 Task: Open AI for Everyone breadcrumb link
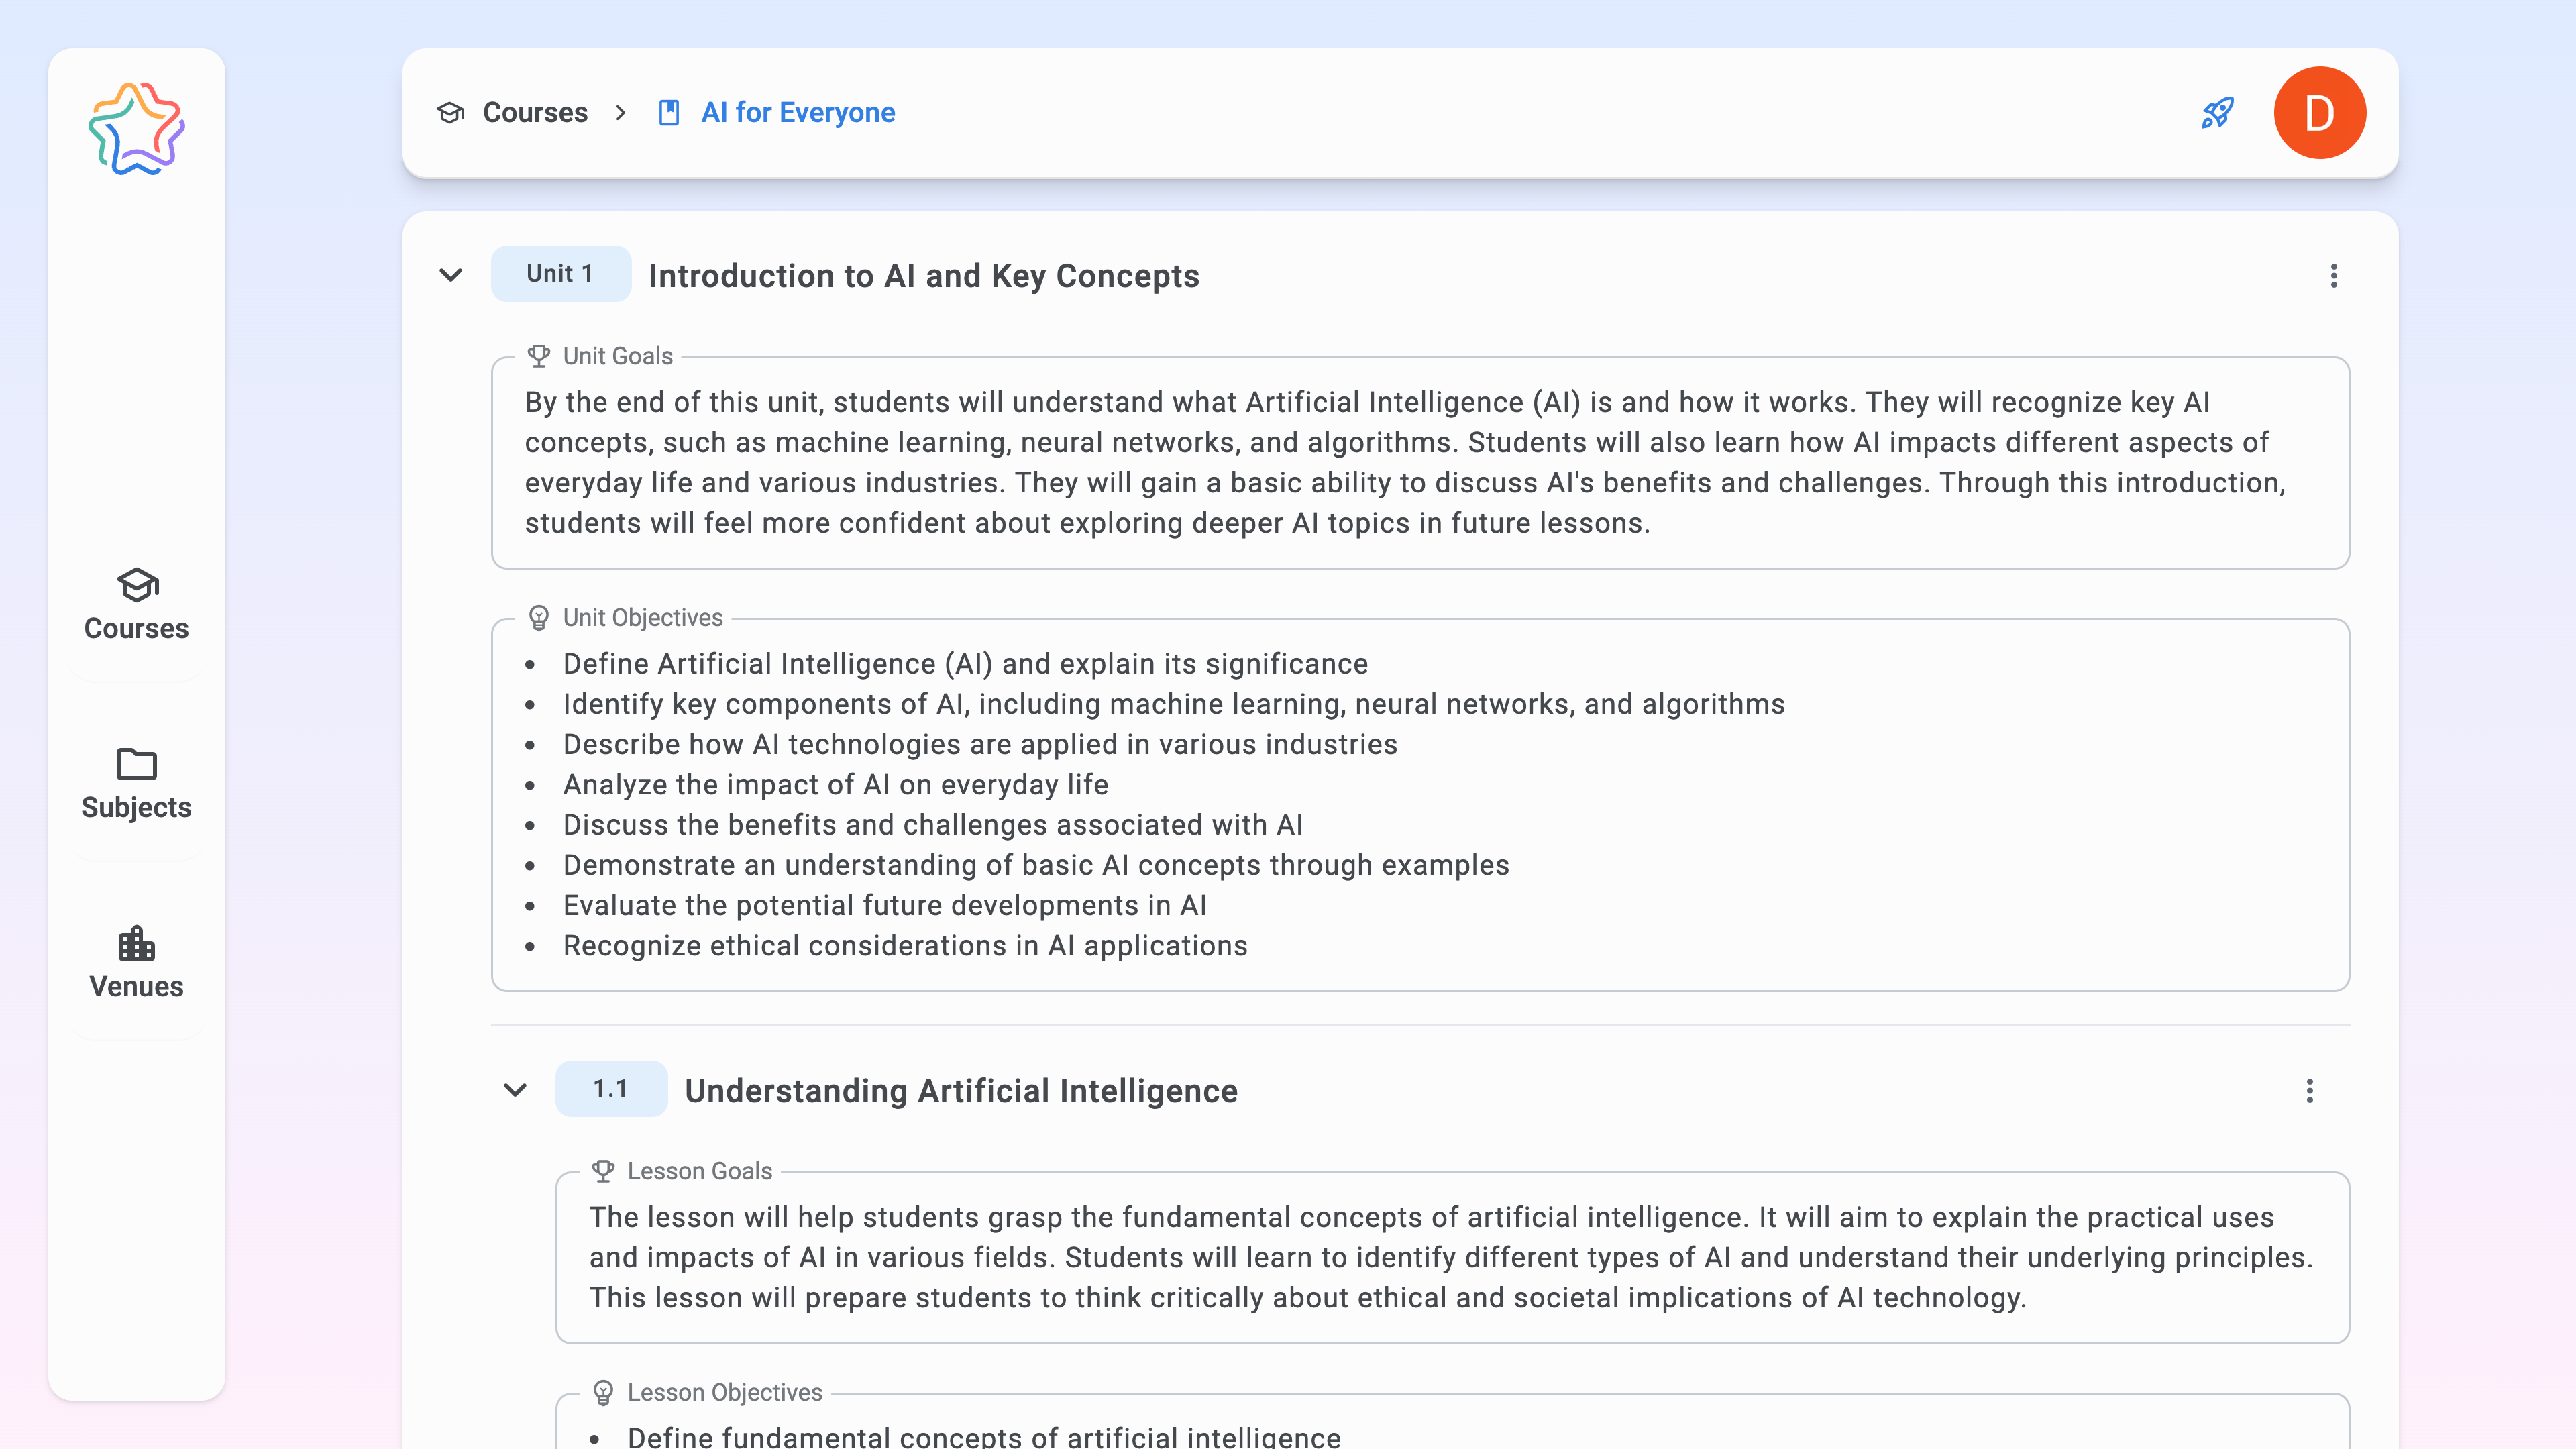[798, 113]
